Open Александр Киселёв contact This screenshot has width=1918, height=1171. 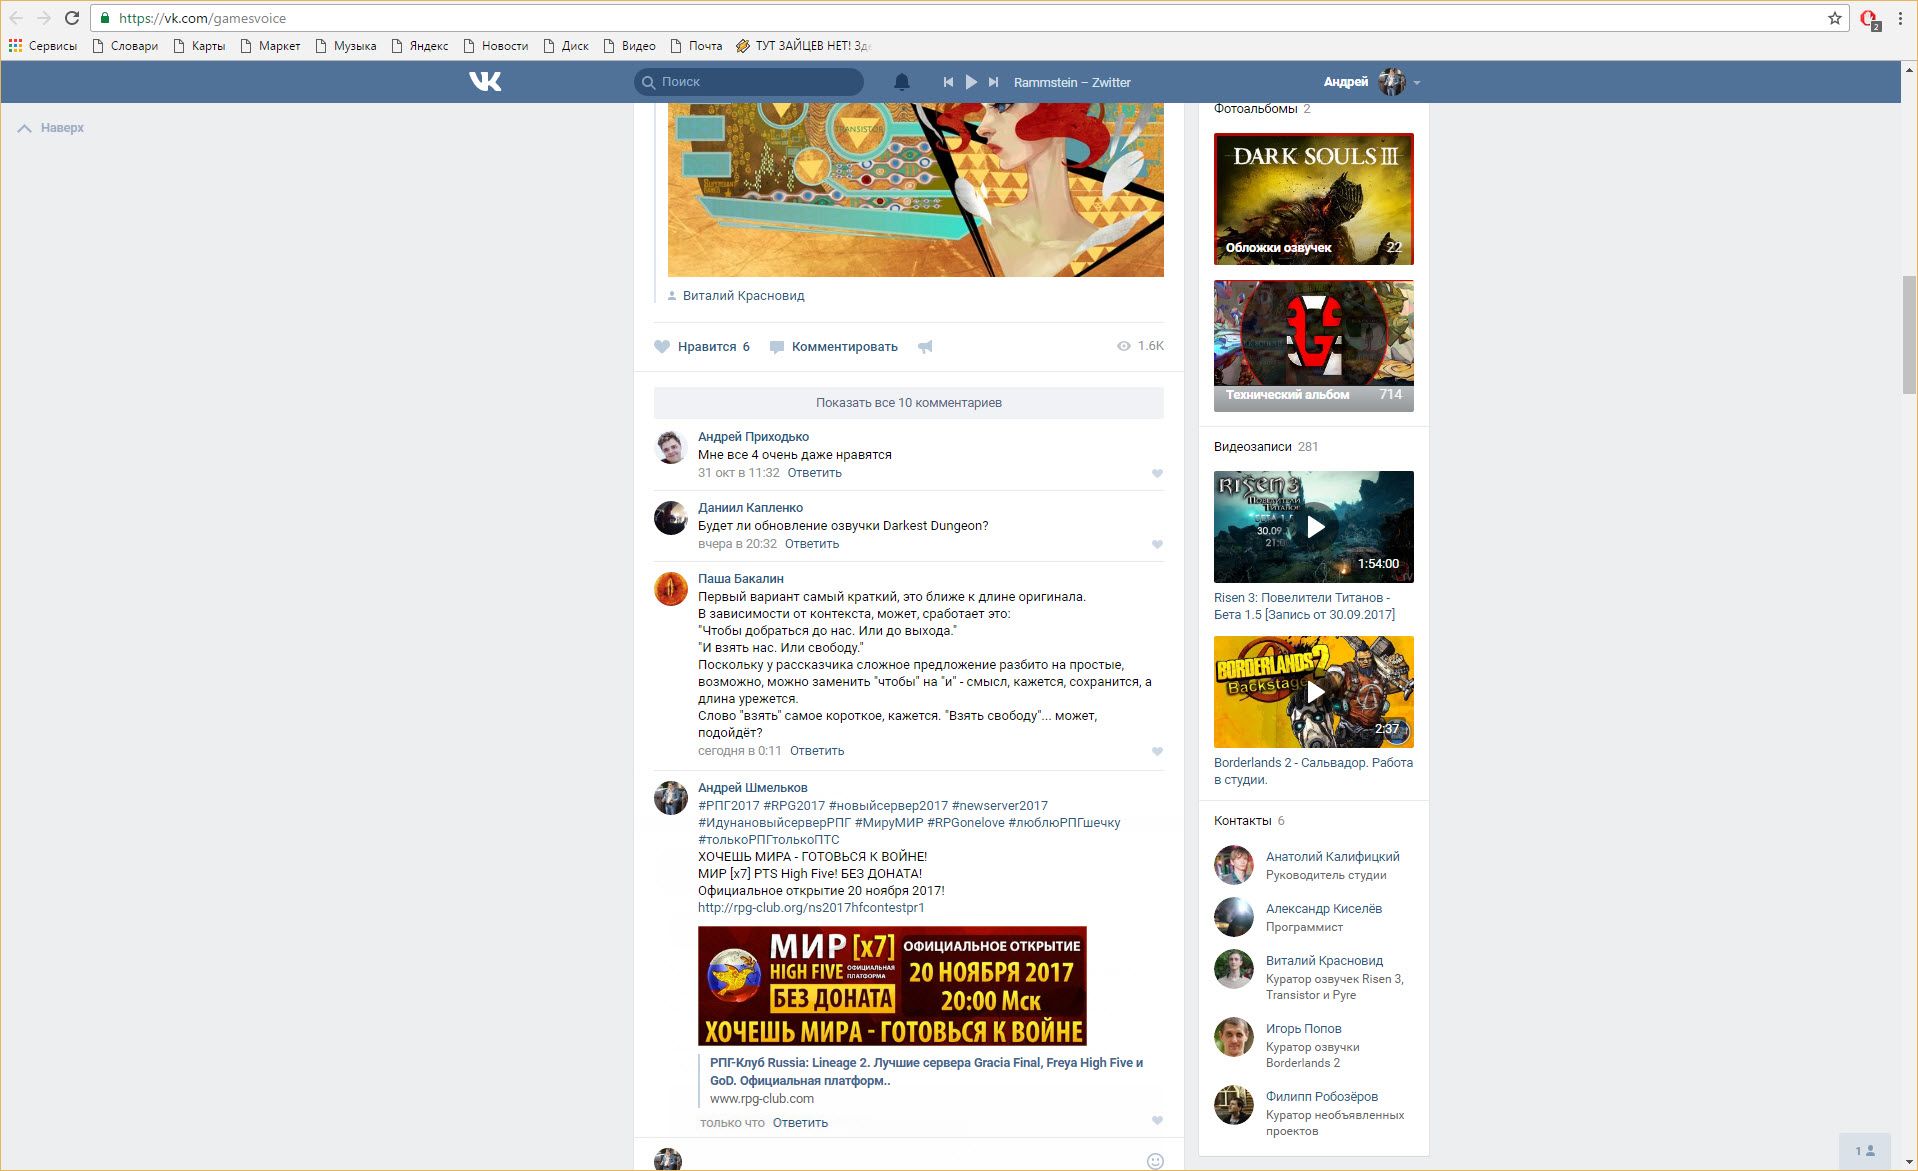click(1323, 909)
